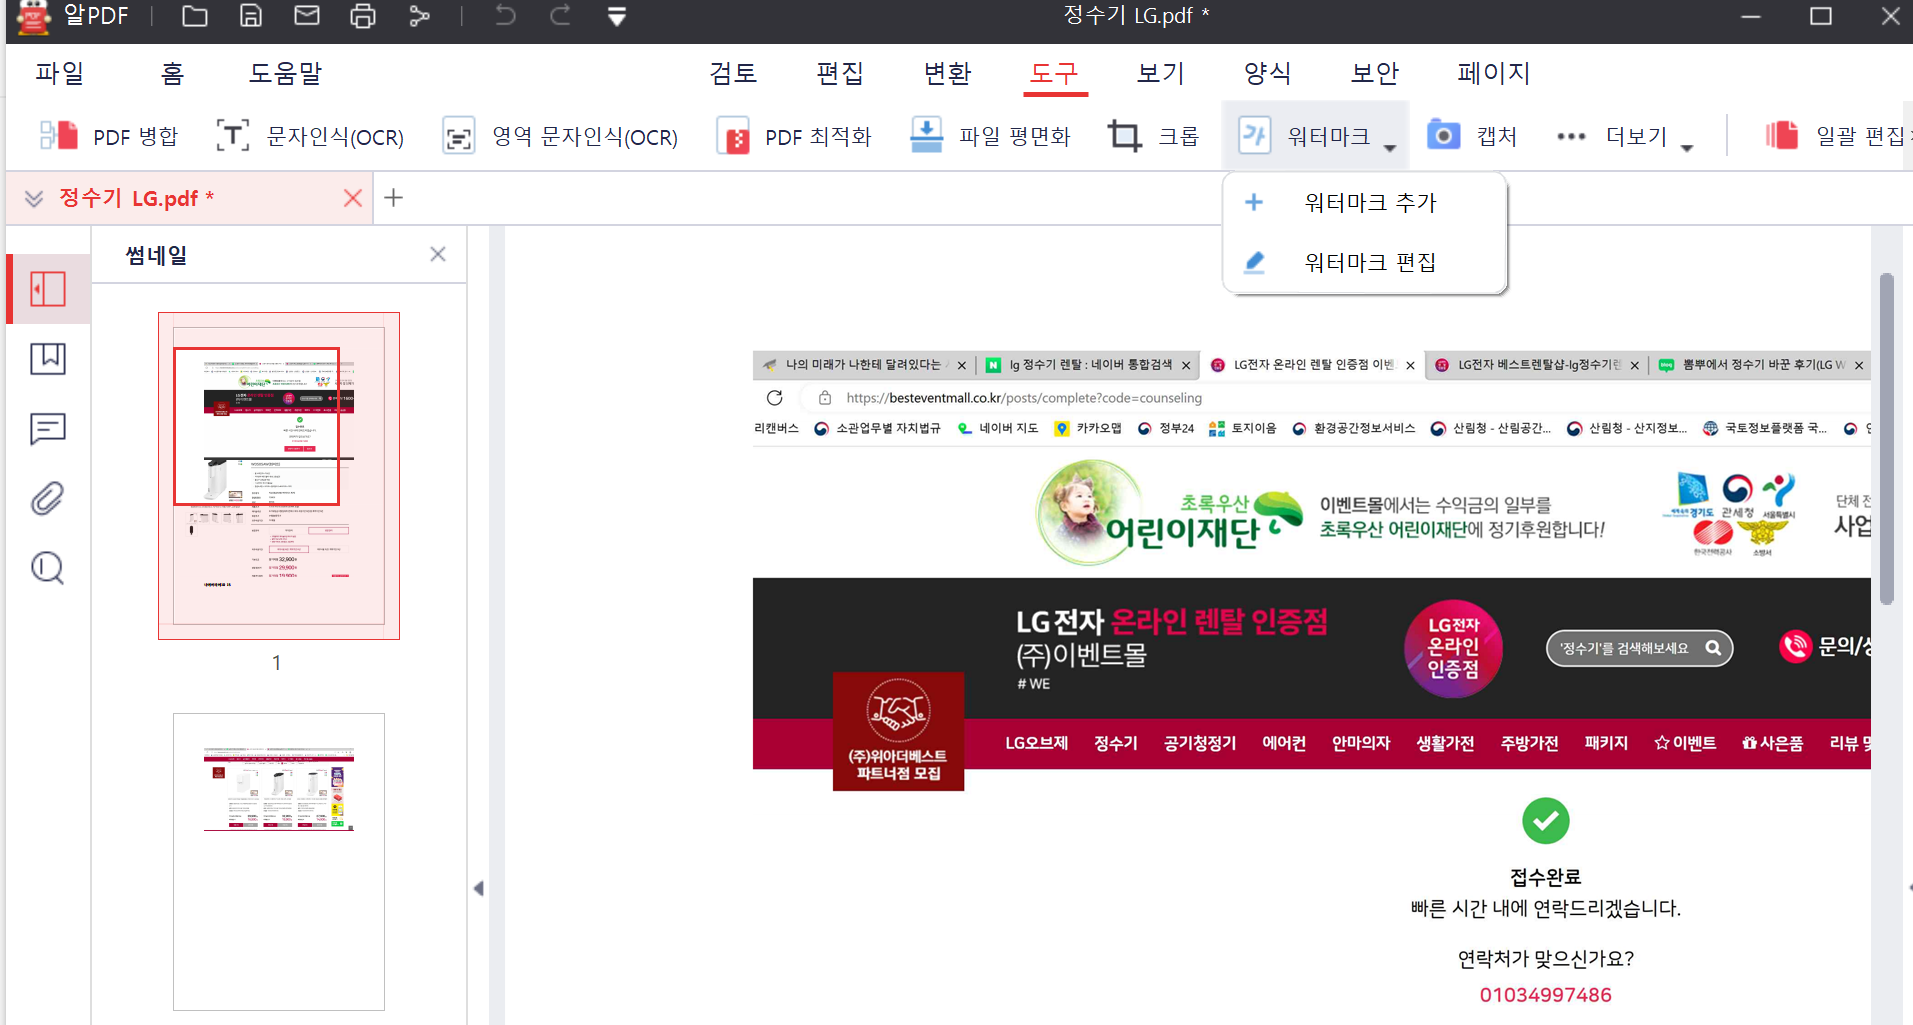Collapse the side panel with the left arrow
This screenshot has width=1913, height=1025.
point(479,889)
